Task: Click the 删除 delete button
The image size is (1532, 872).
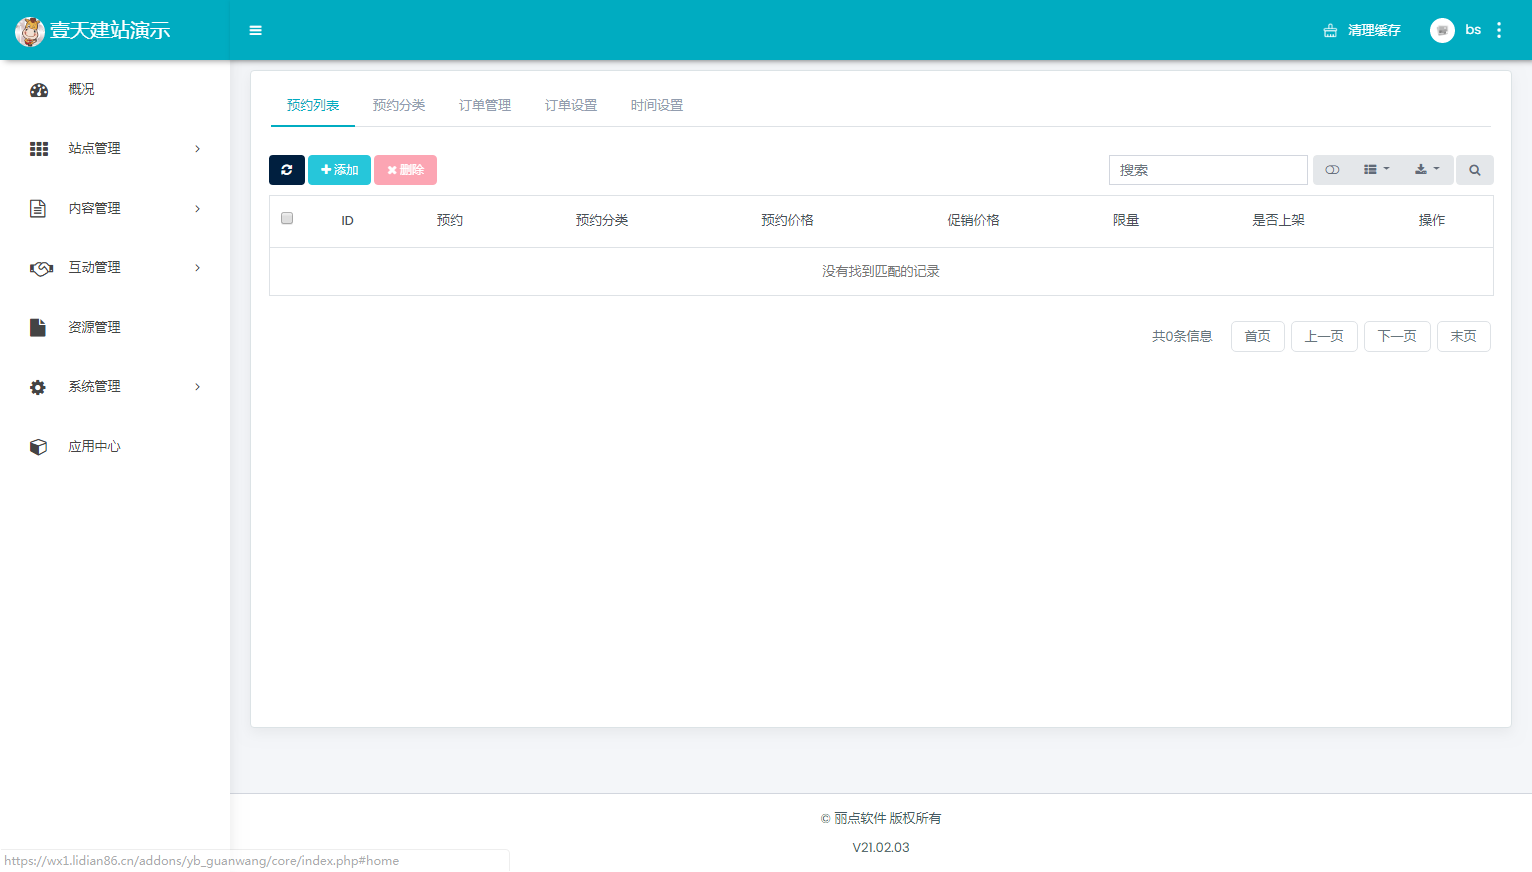Action: [x=405, y=170]
